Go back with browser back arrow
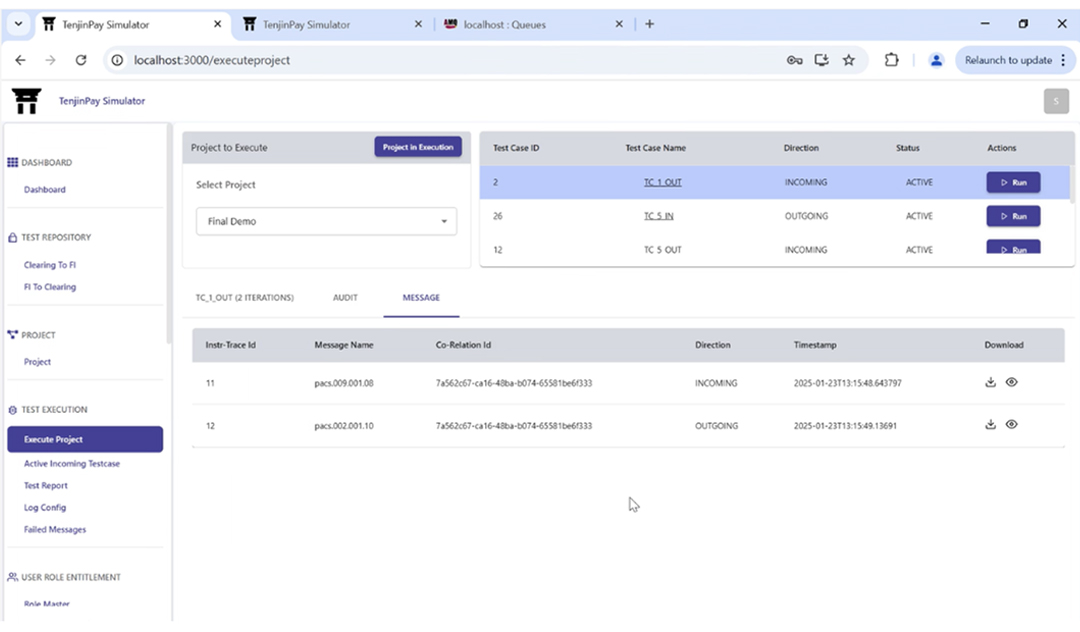 (20, 60)
